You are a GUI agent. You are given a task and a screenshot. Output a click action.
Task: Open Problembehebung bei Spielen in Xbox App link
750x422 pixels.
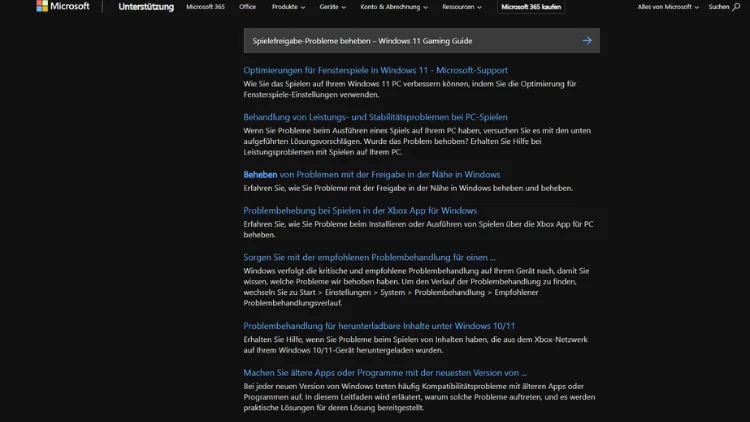click(360, 211)
